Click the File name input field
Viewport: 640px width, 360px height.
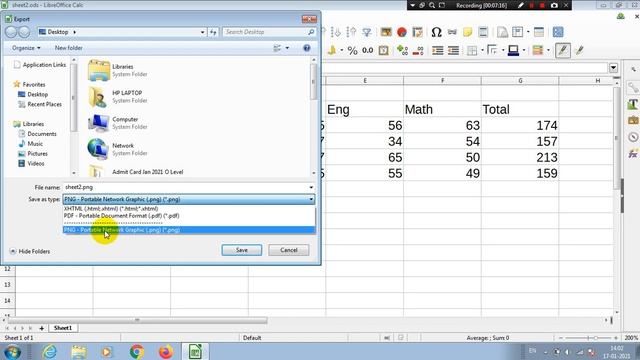(186, 187)
